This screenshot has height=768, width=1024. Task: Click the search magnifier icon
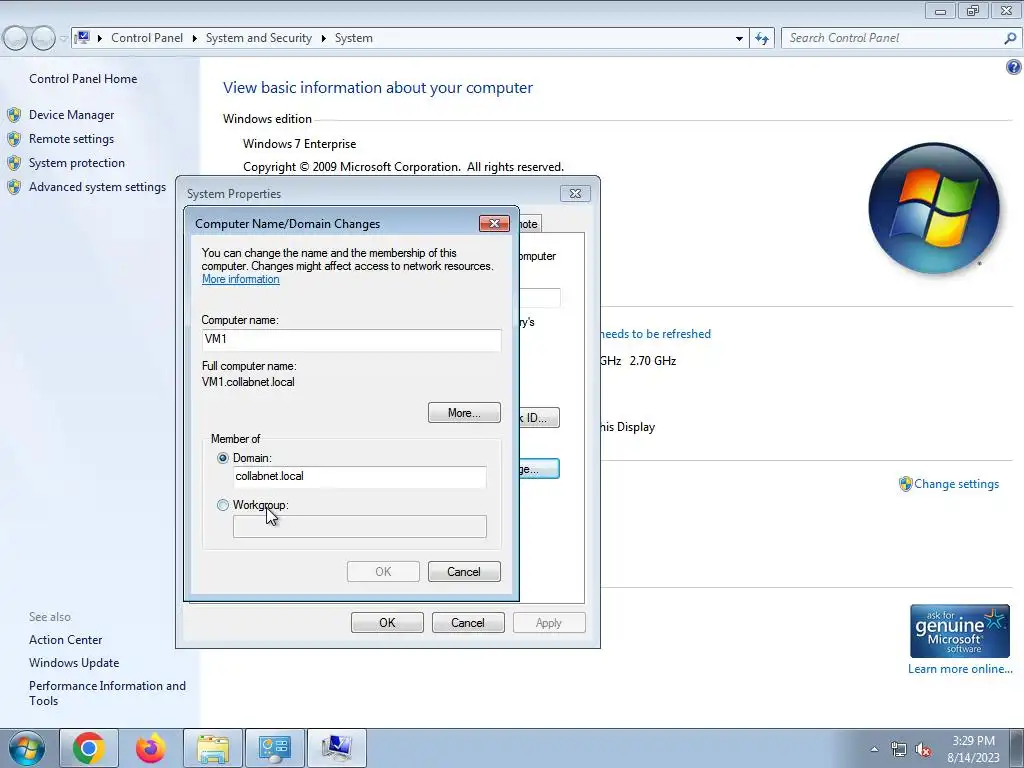1010,38
